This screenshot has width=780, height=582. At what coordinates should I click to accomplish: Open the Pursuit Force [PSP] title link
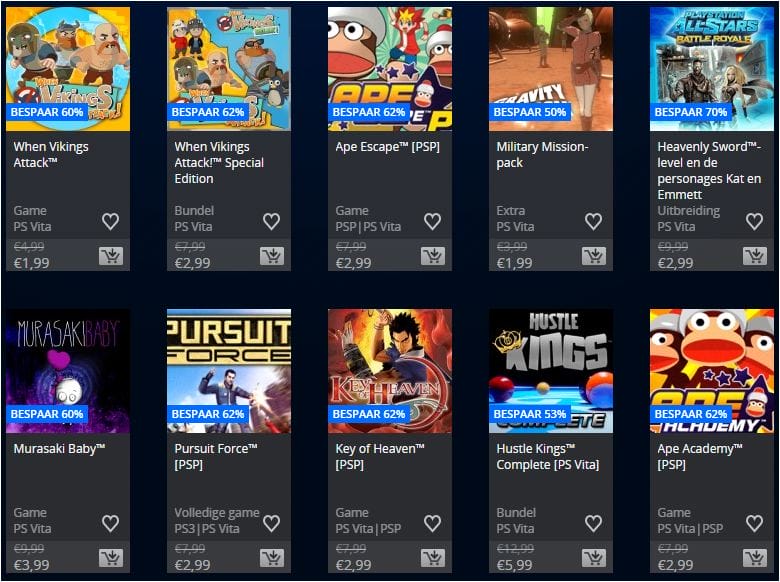216,456
